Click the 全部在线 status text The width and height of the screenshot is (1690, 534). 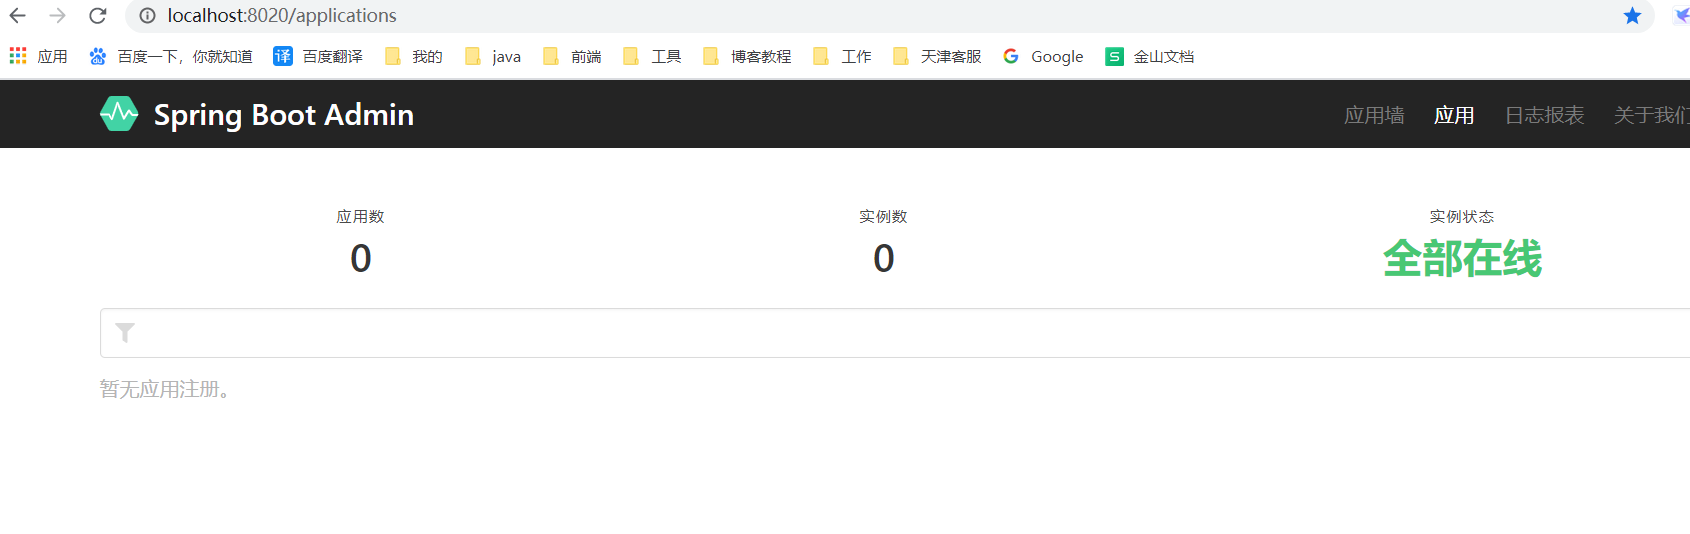pyautogui.click(x=1462, y=259)
